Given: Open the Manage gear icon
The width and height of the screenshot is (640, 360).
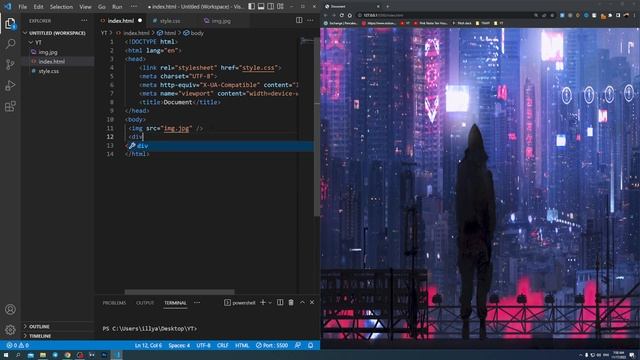Looking at the screenshot, I should click(10, 329).
